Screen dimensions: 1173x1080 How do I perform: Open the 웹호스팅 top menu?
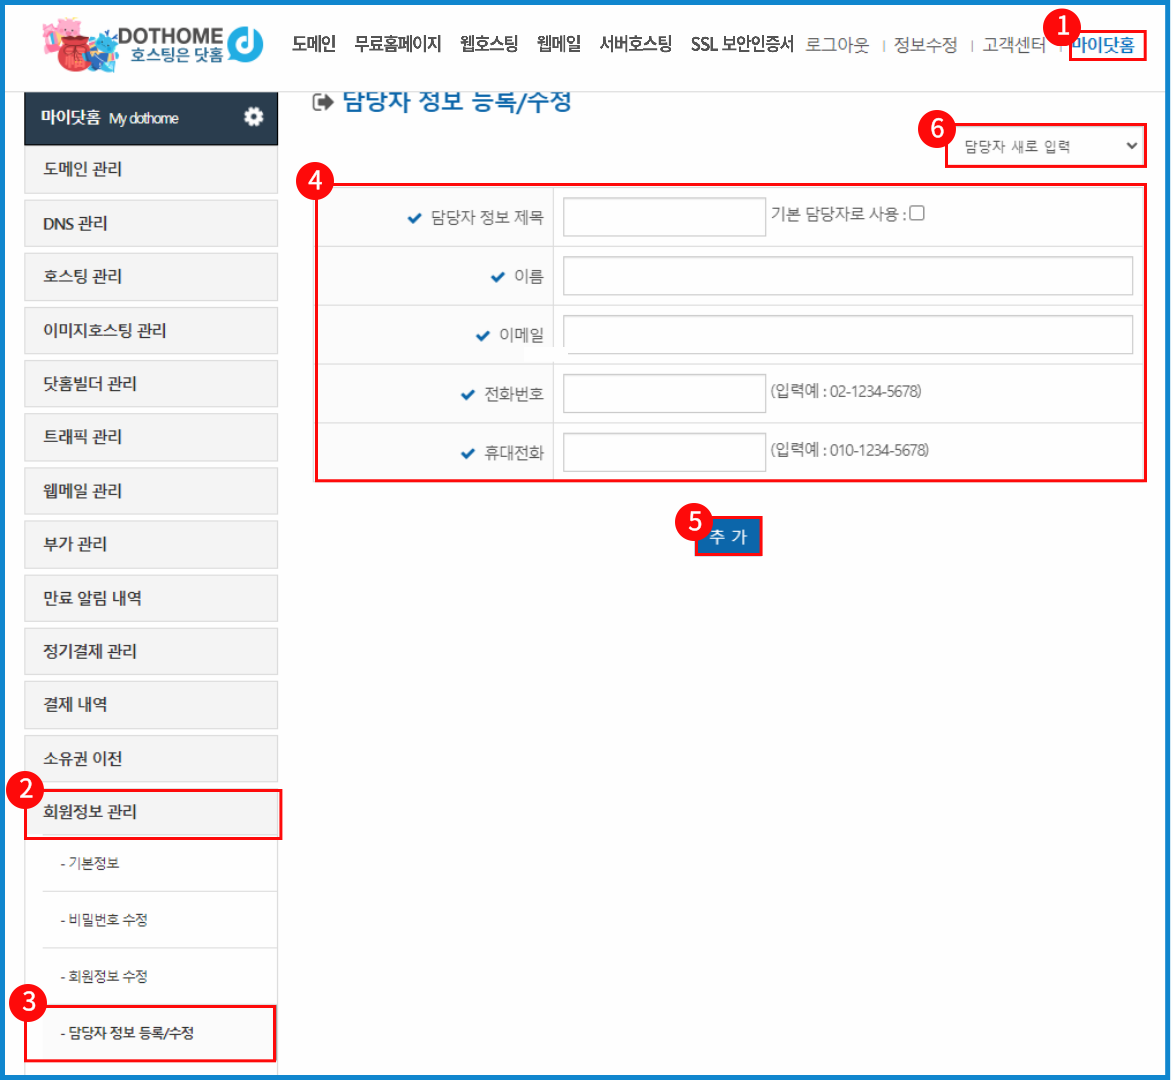point(489,44)
